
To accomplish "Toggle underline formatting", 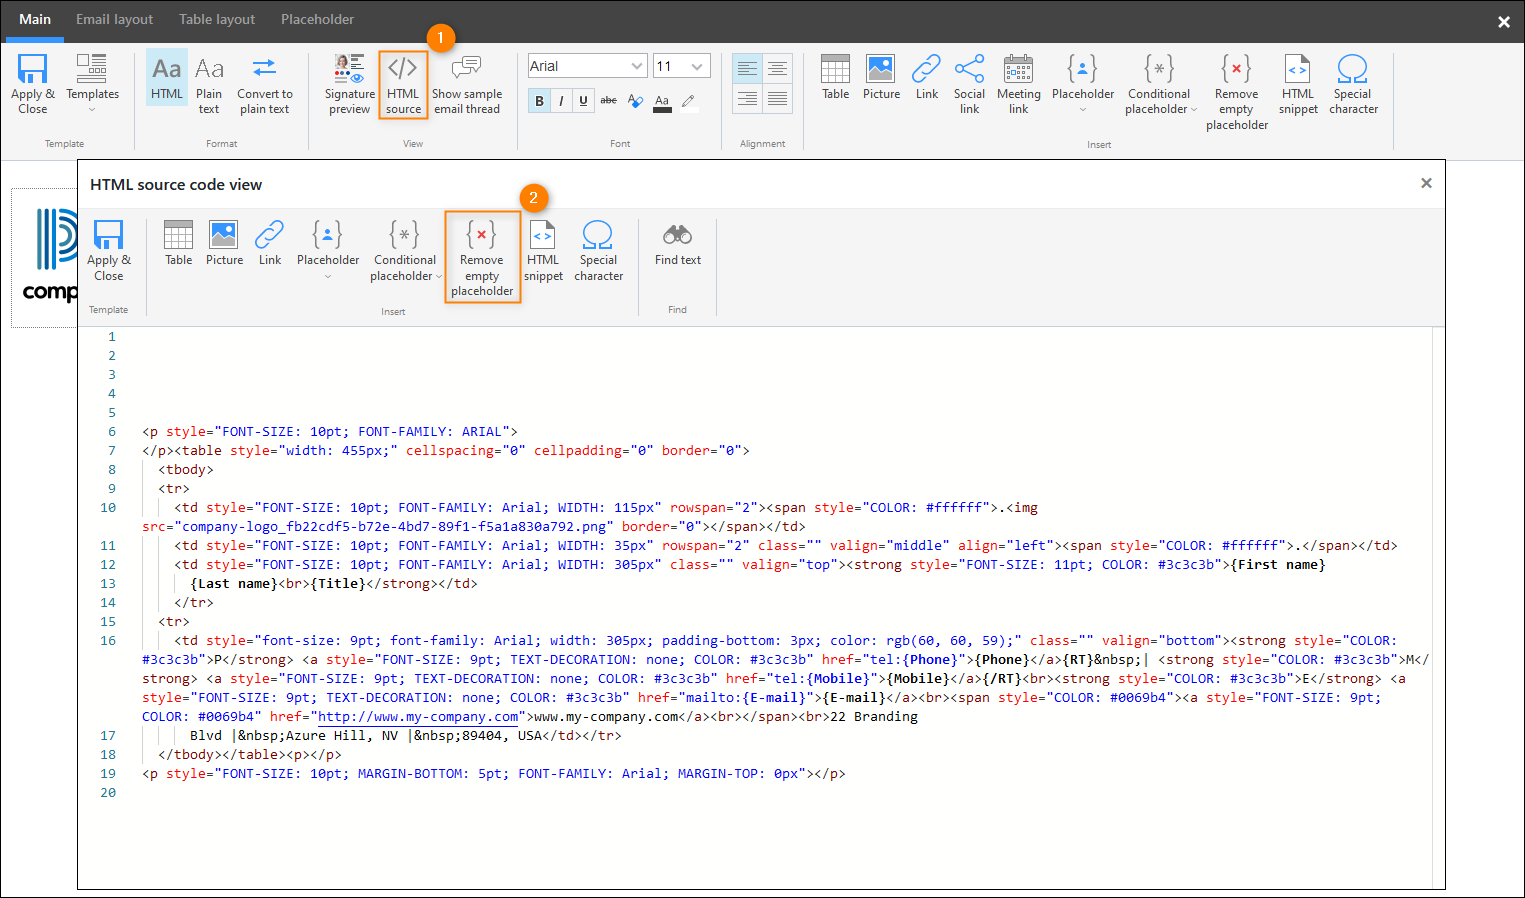I will click(583, 101).
